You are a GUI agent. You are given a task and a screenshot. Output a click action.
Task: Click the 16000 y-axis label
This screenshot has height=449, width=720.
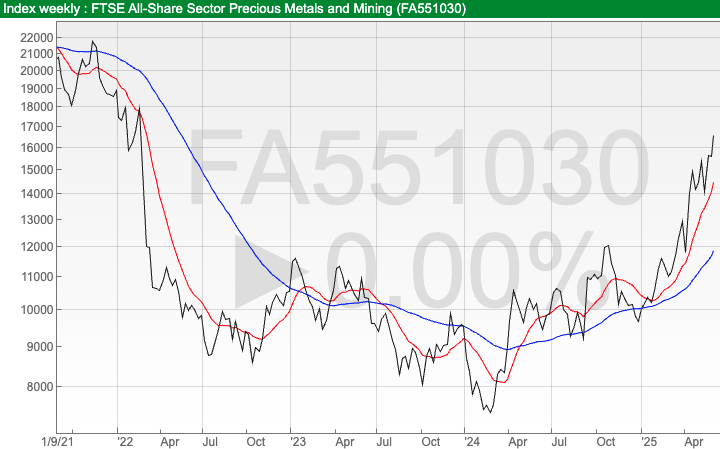pos(37,148)
